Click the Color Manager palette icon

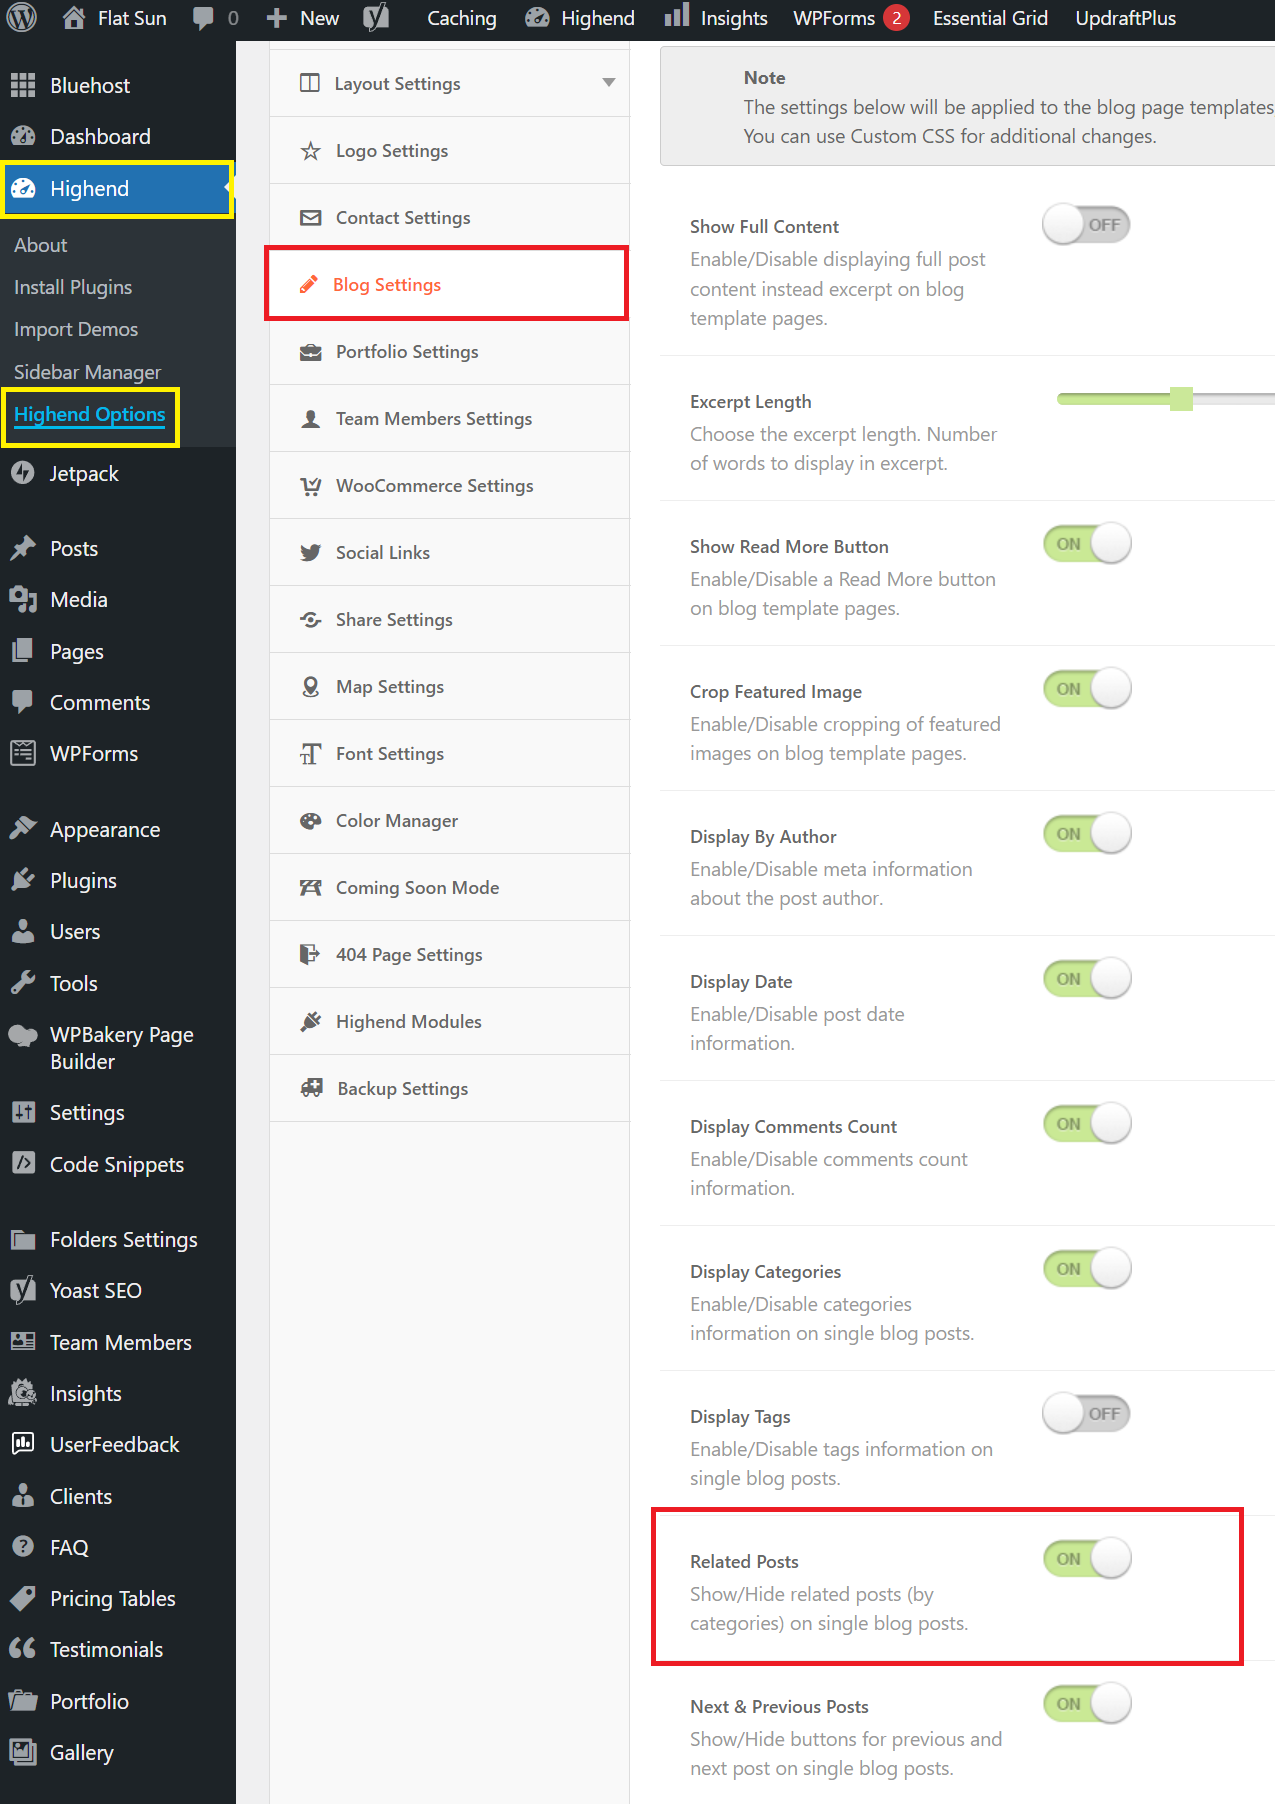pyautogui.click(x=311, y=821)
